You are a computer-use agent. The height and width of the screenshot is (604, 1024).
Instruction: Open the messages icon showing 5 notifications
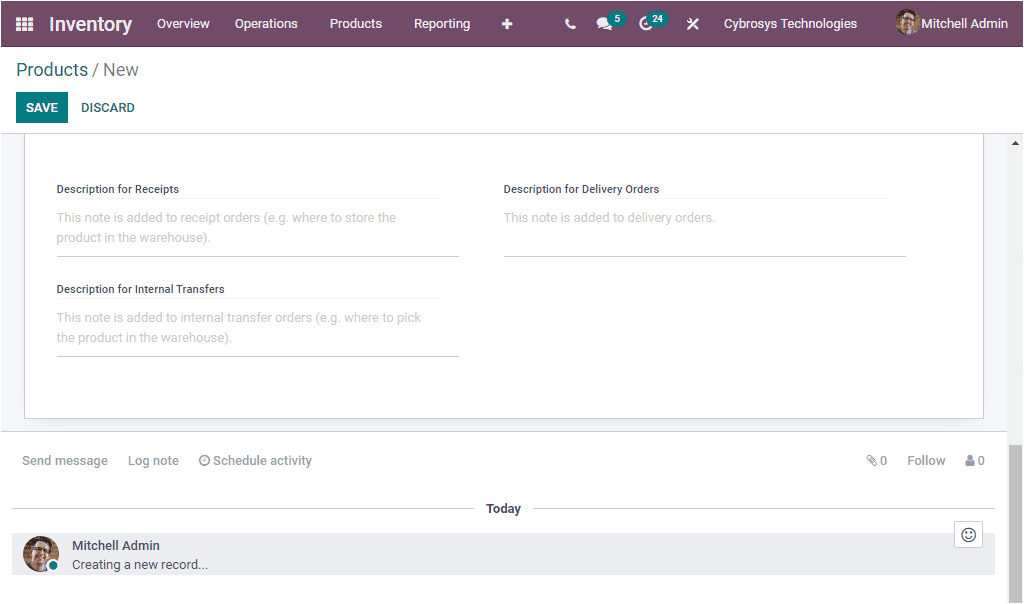click(x=605, y=23)
